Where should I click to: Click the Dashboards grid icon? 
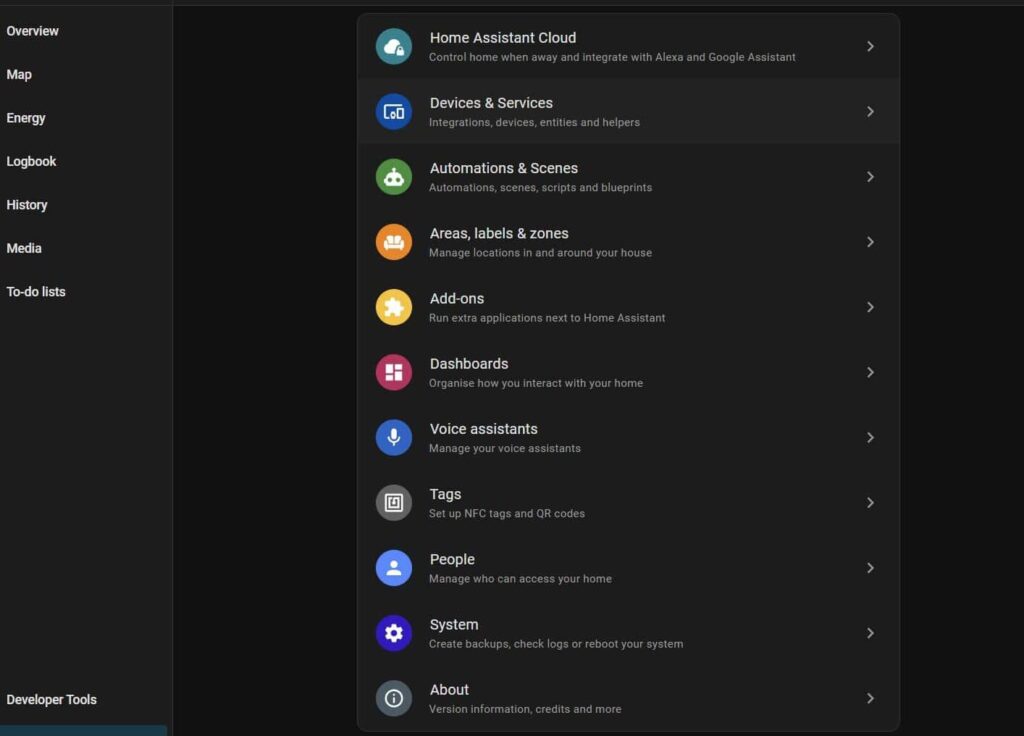click(x=394, y=372)
